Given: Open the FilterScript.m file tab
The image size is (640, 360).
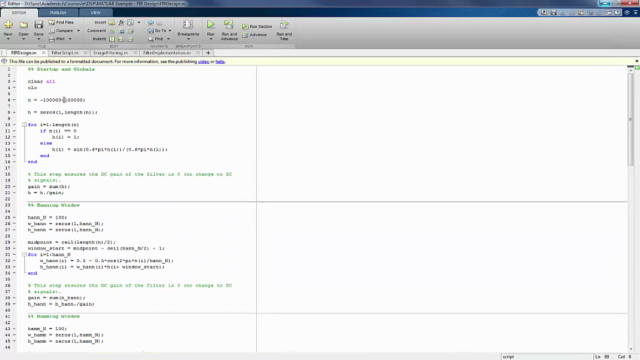Looking at the screenshot, I should (65, 53).
